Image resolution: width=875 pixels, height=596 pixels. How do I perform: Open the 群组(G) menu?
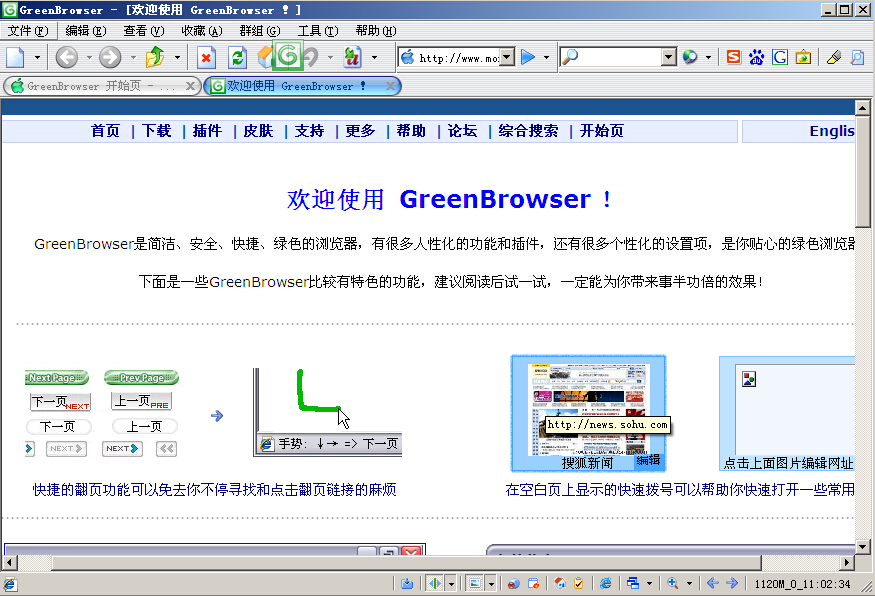pos(260,31)
